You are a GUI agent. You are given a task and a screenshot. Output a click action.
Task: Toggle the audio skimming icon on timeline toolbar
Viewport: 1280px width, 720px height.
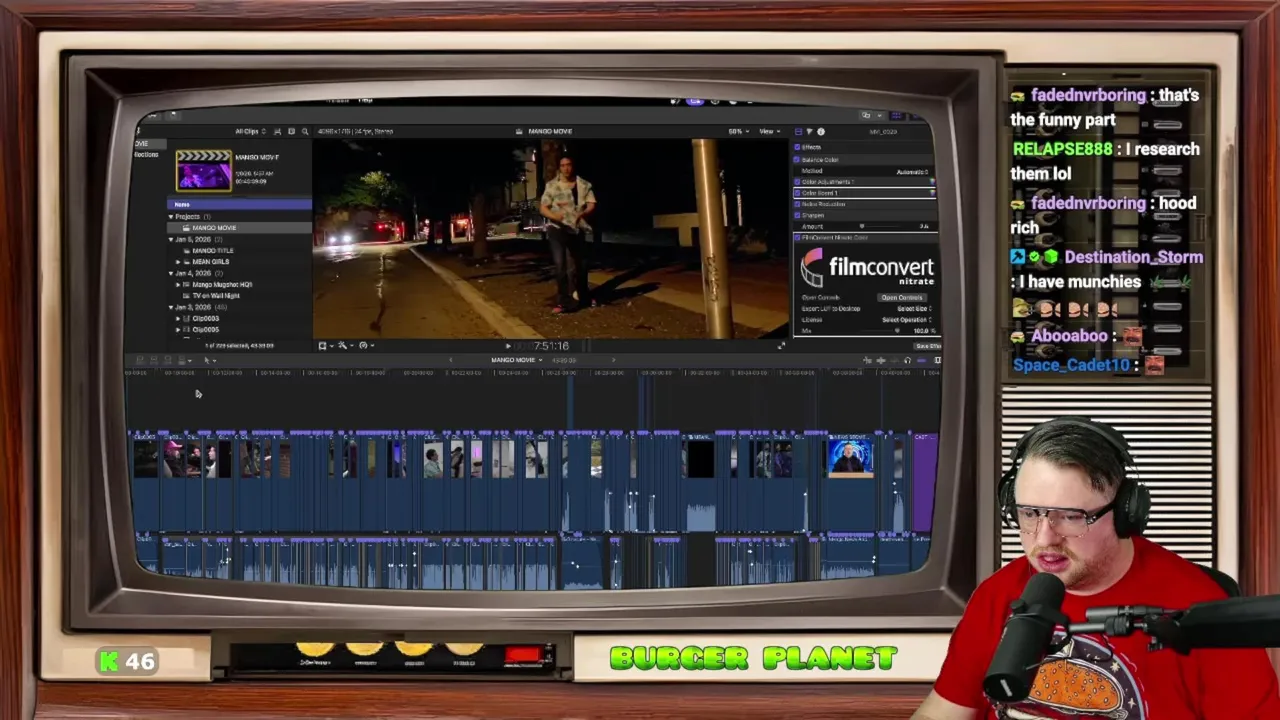click(x=881, y=360)
